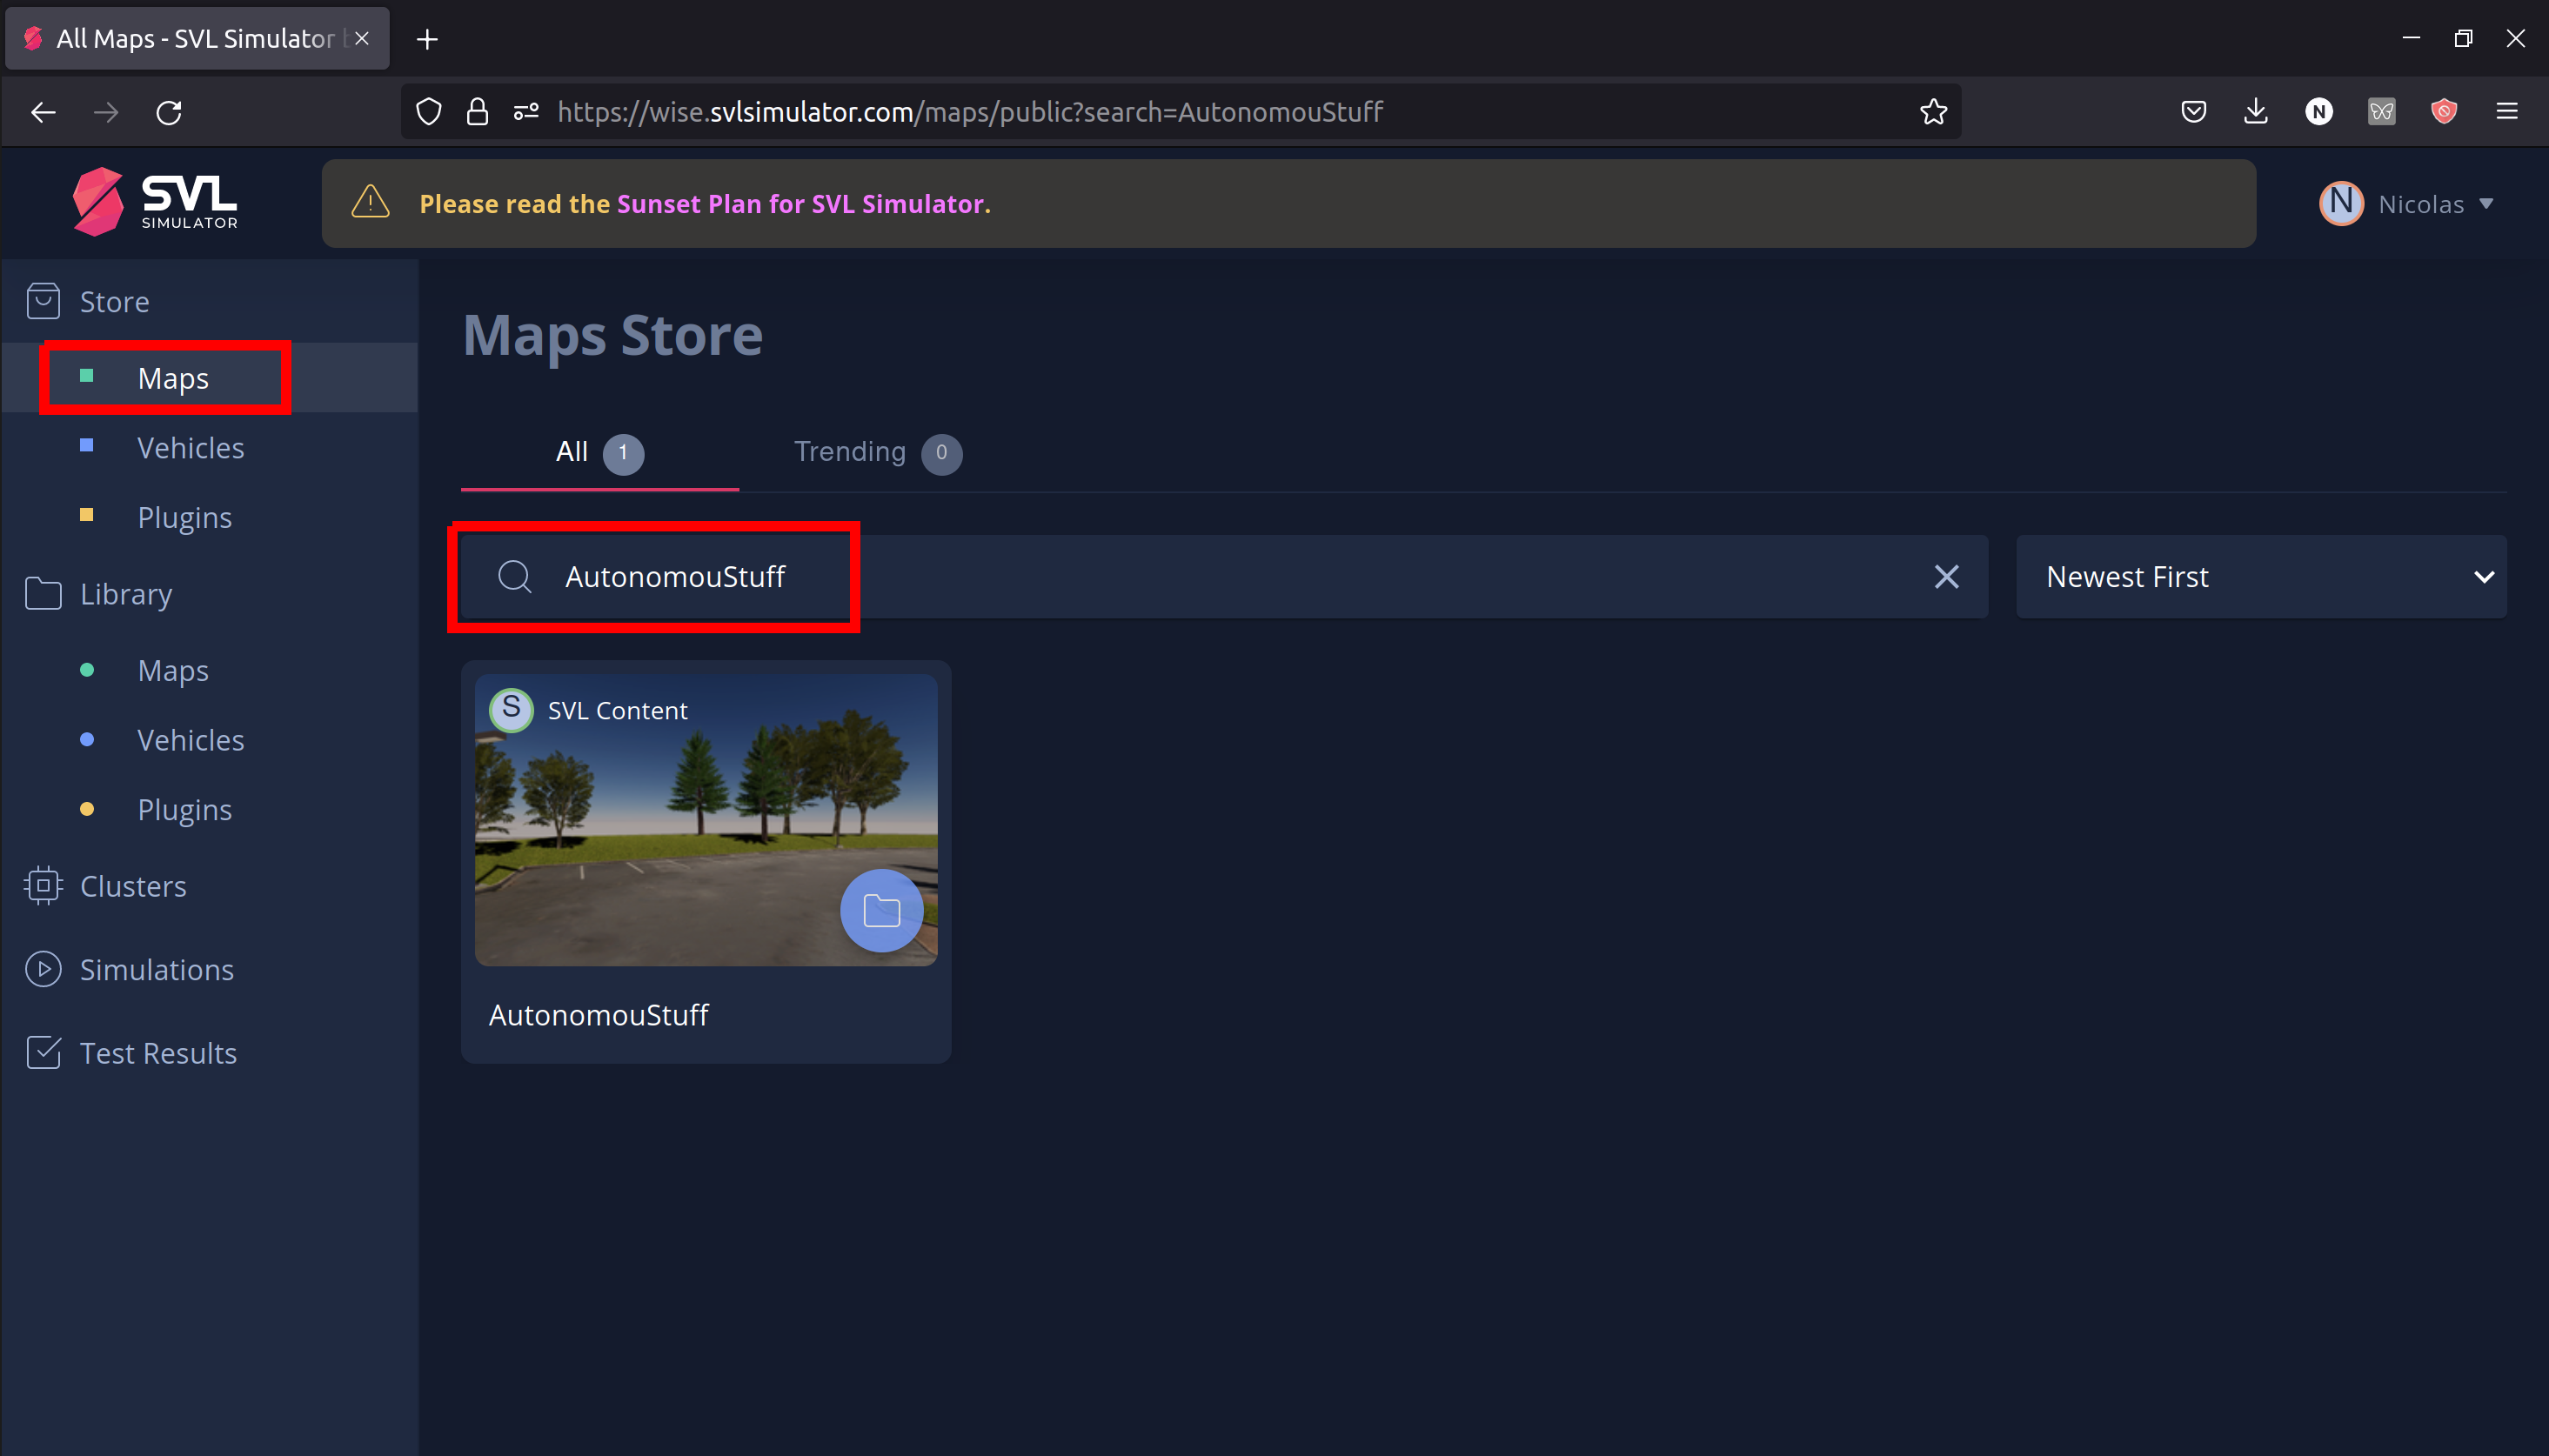Click the Nicolas user avatar

[2341, 203]
